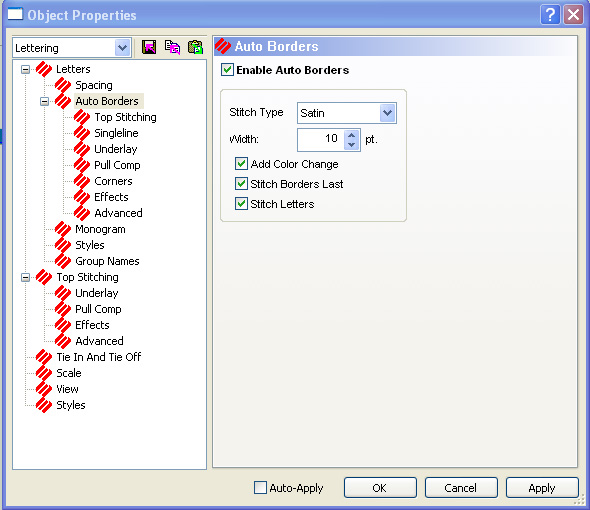
Task: Click the copy properties icon
Action: point(172,47)
